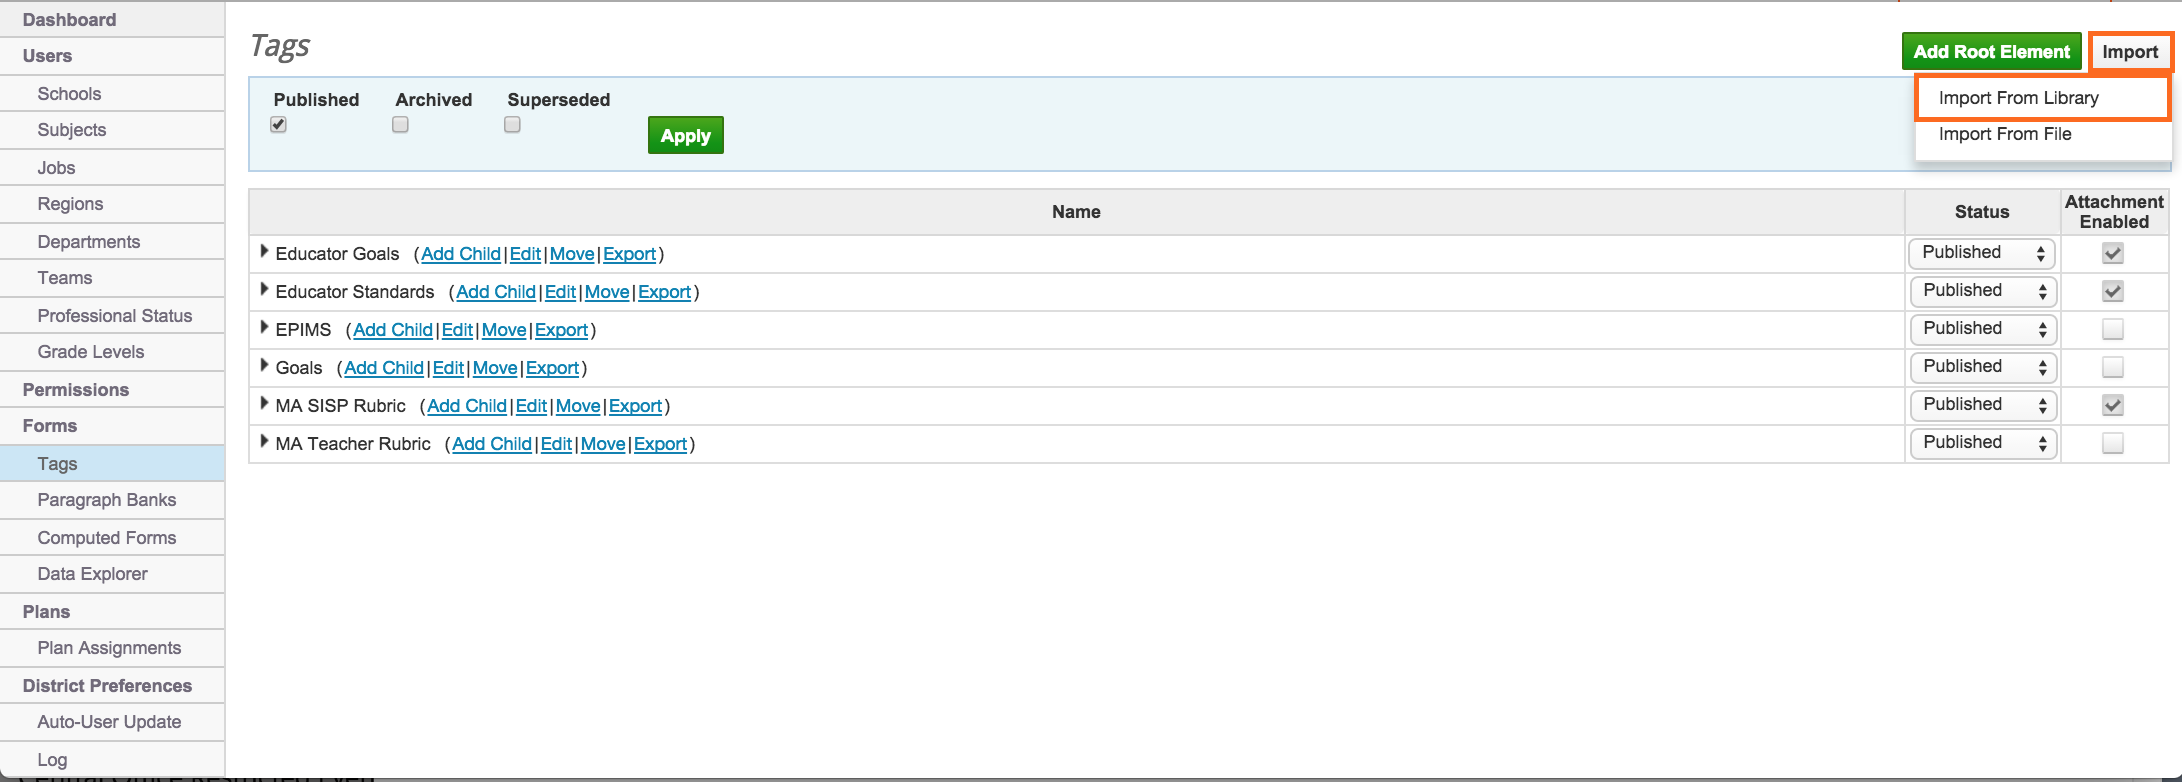Enable the Archived filter checkbox
Screen dimensions: 2182x782
pos(400,125)
